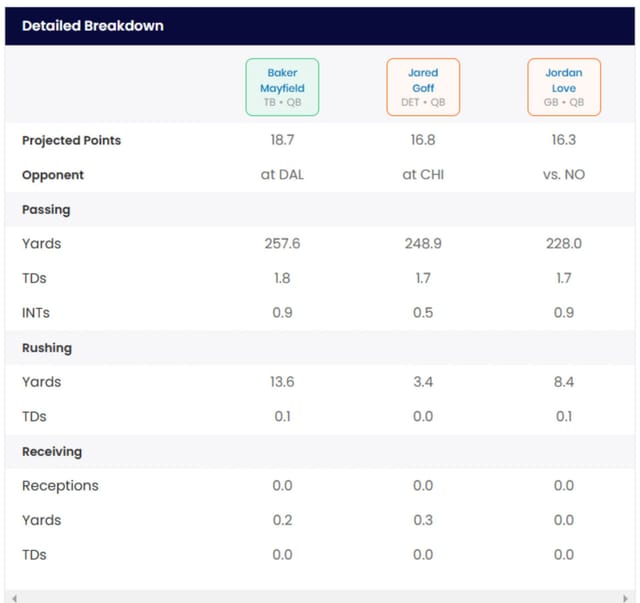Image resolution: width=640 pixels, height=603 pixels.
Task: Select Goff's 0.3 receiving yards value
Action: [423, 520]
